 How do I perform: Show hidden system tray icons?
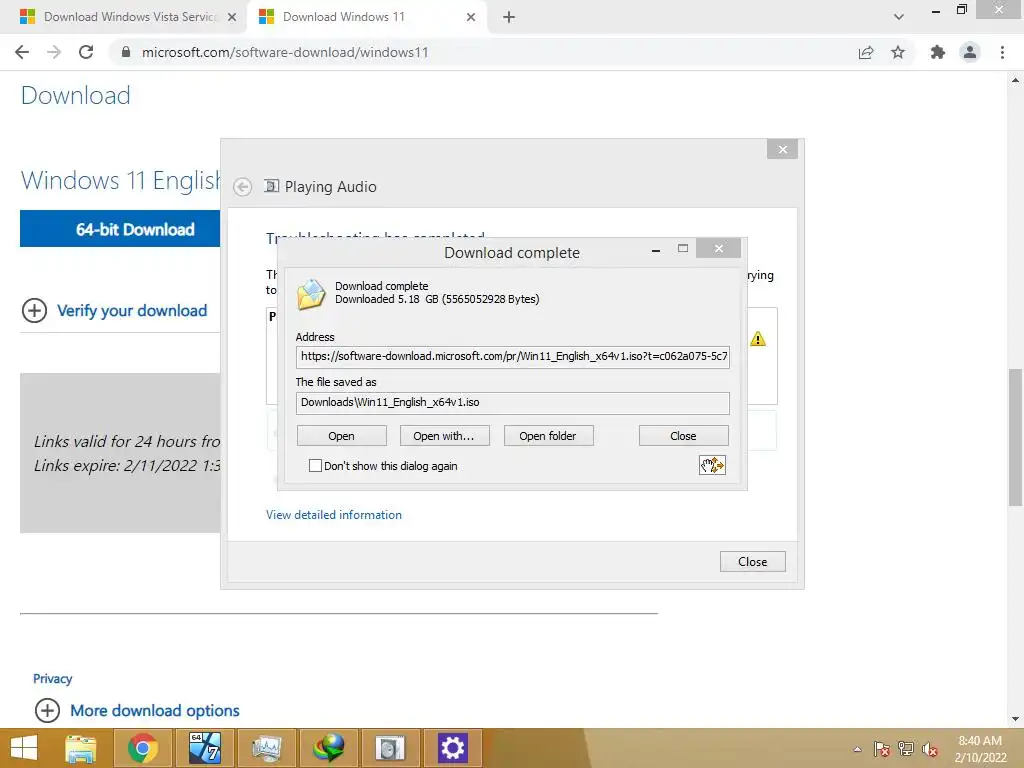[857, 749]
